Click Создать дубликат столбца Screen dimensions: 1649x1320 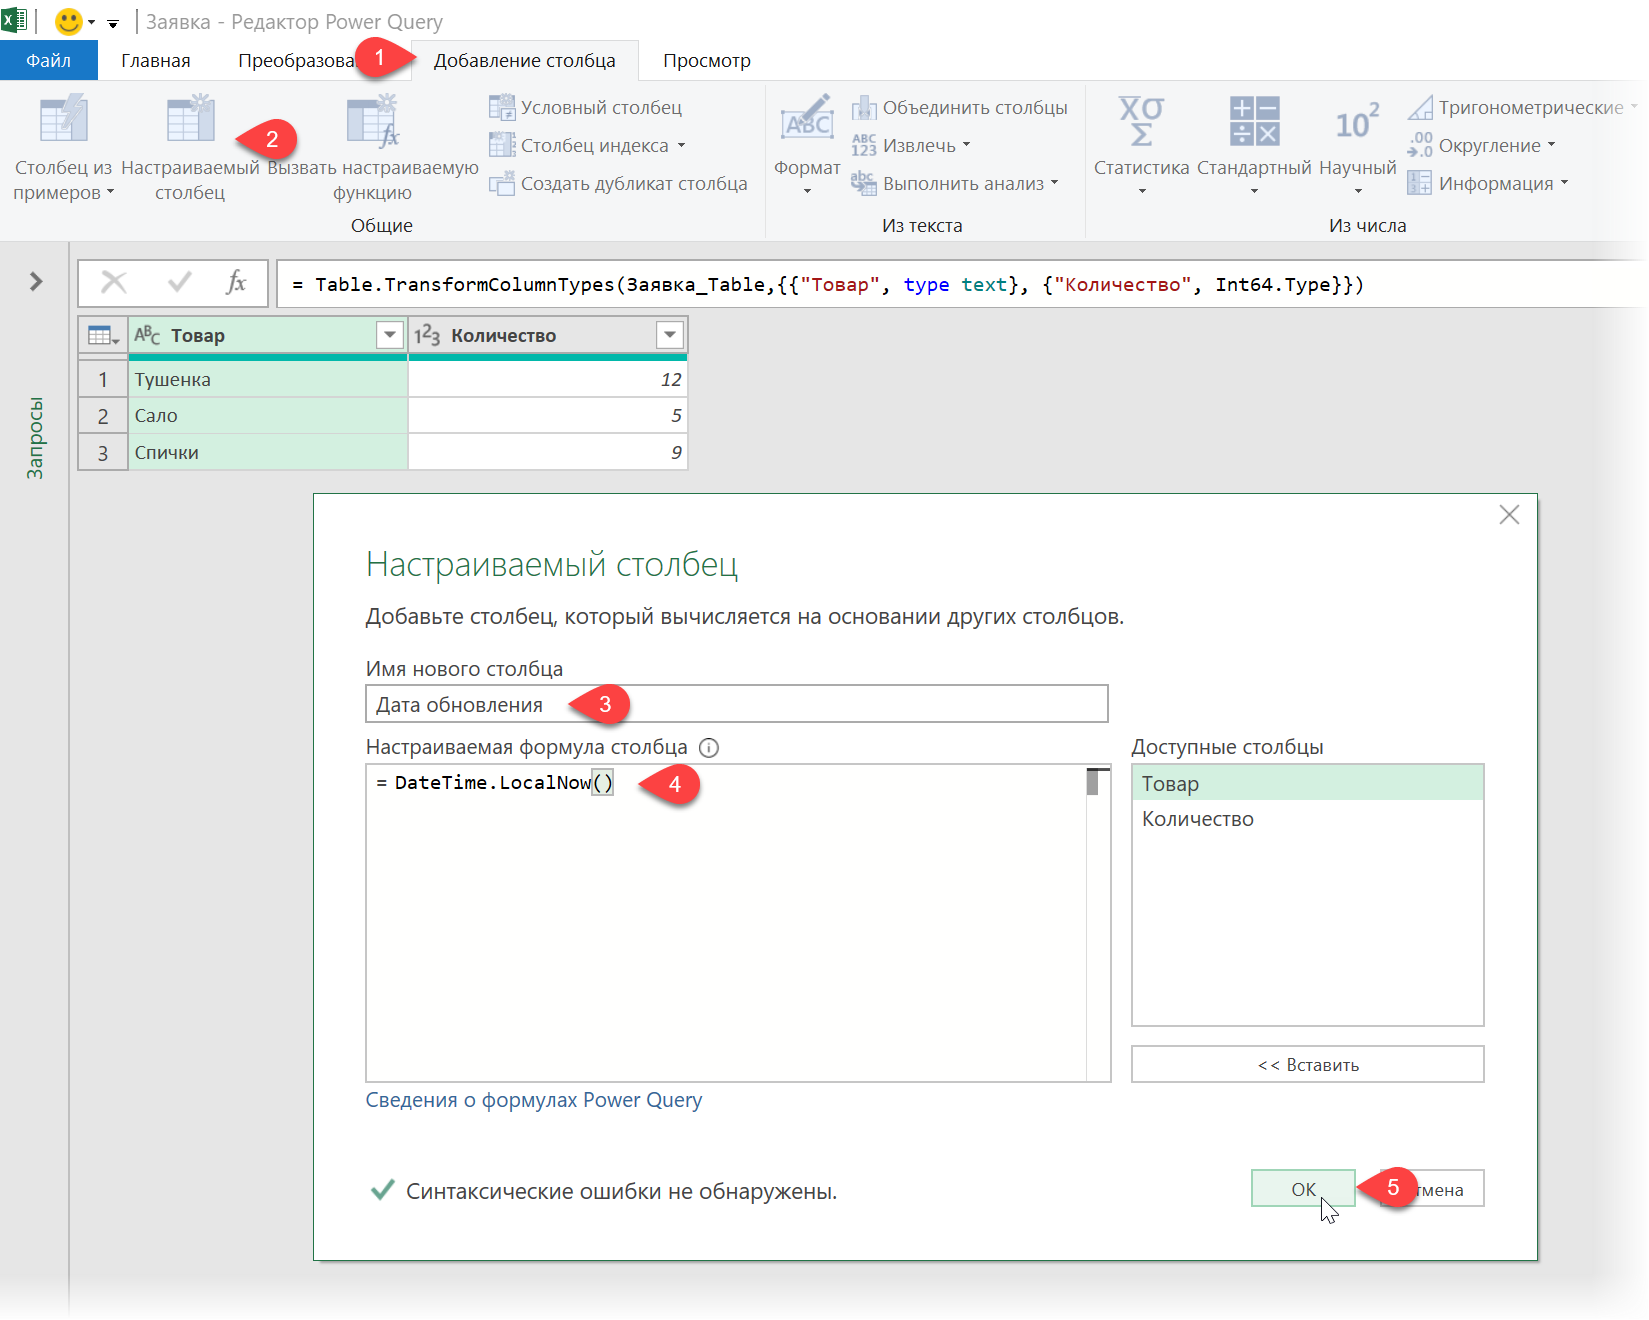(x=618, y=183)
